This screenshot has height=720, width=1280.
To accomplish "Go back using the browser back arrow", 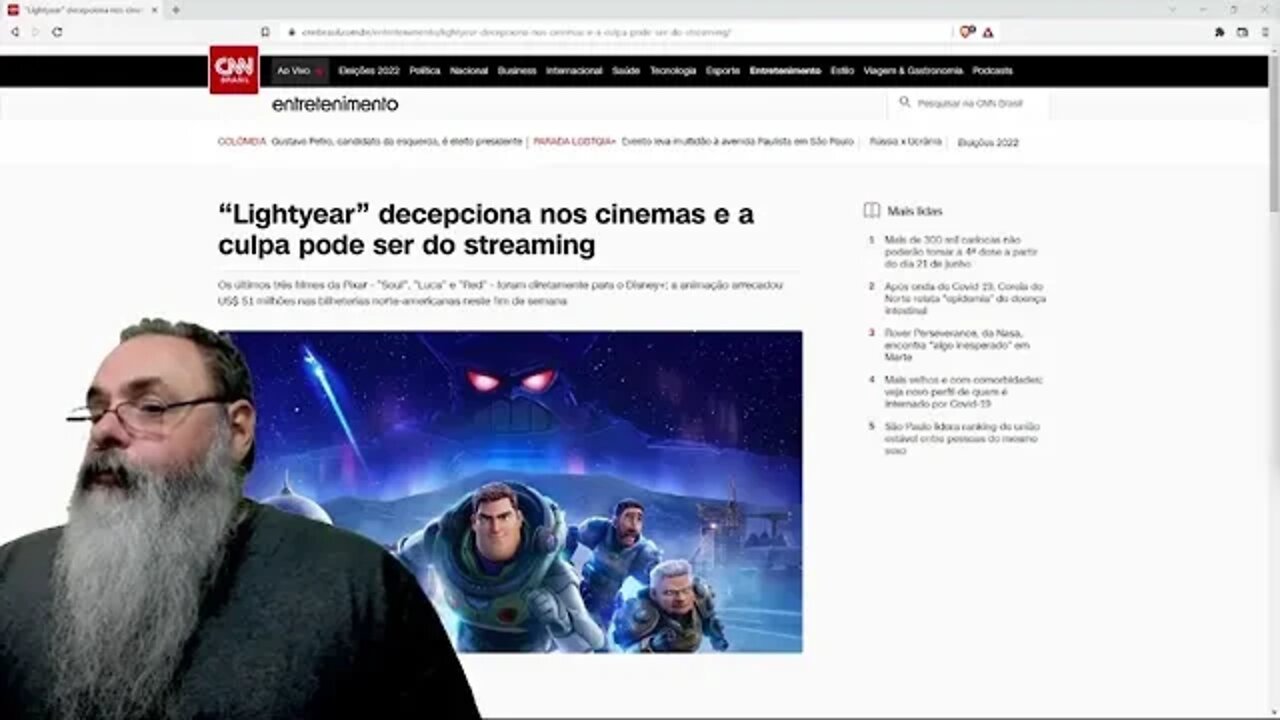I will [15, 32].
